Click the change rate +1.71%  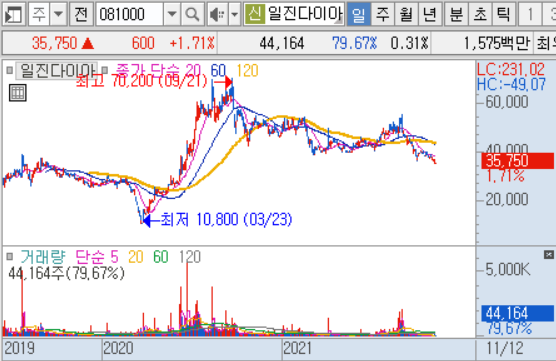[x=192, y=43]
